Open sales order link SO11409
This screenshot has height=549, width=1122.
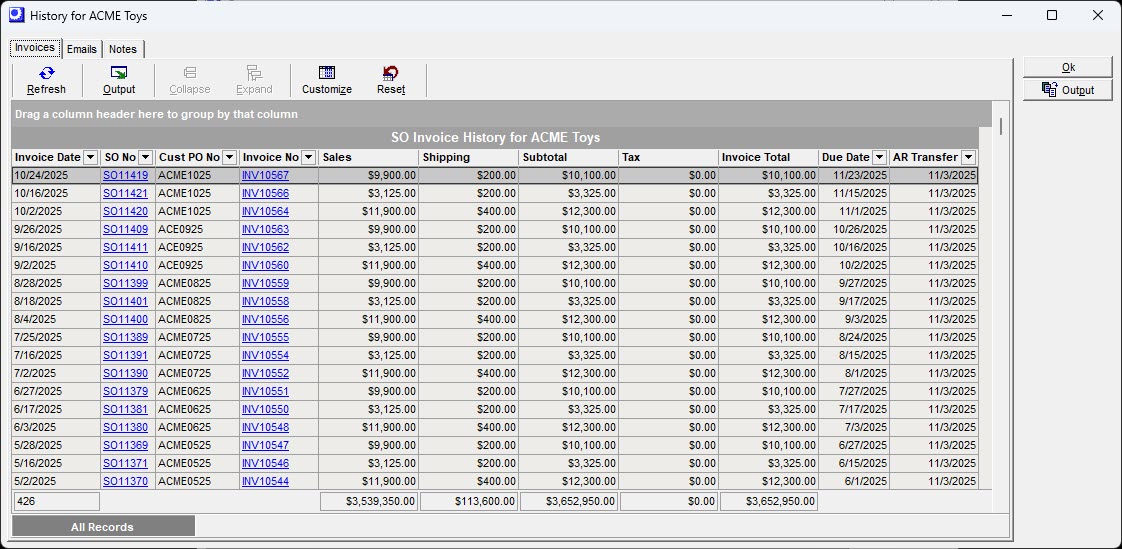click(125, 229)
